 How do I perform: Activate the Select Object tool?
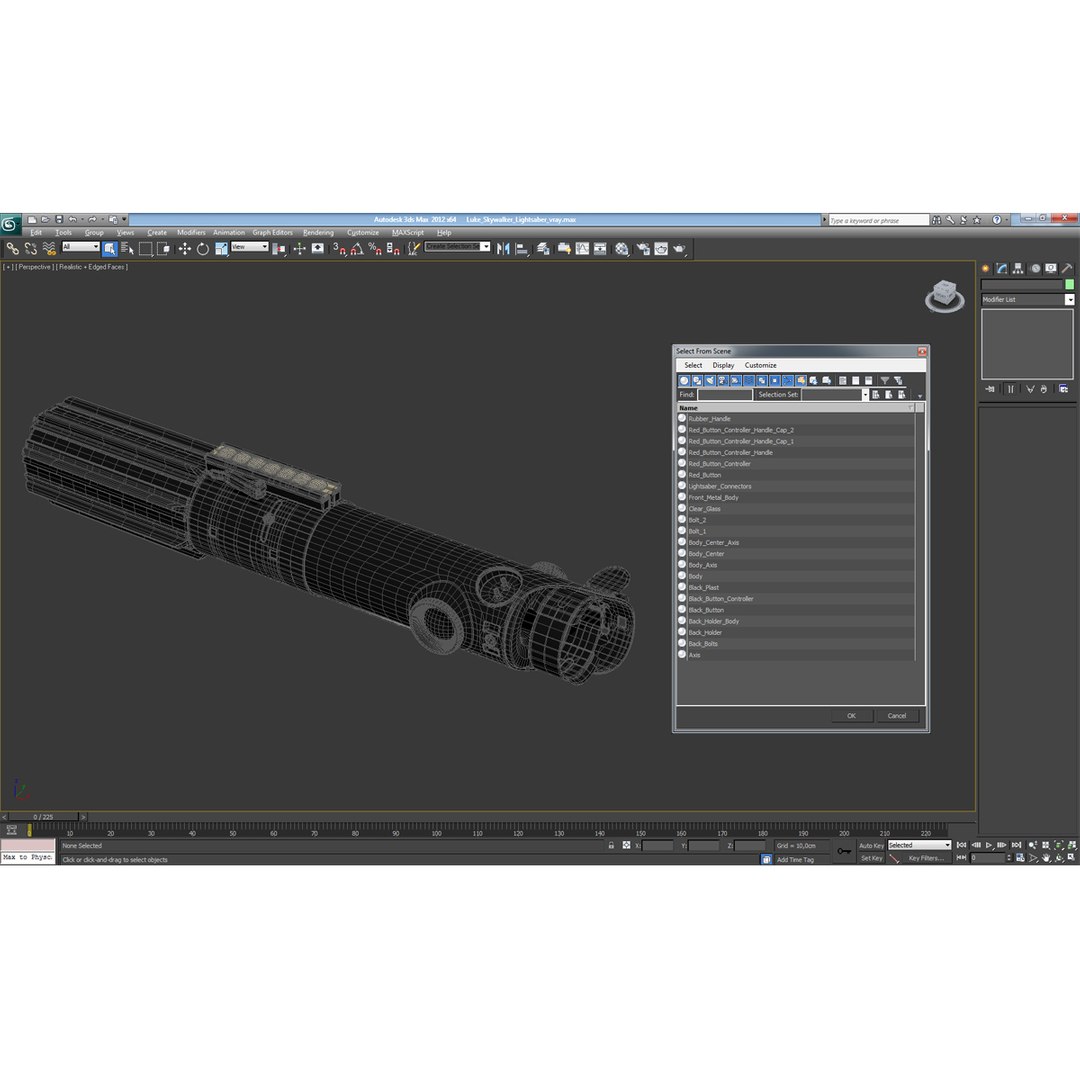click(x=110, y=249)
